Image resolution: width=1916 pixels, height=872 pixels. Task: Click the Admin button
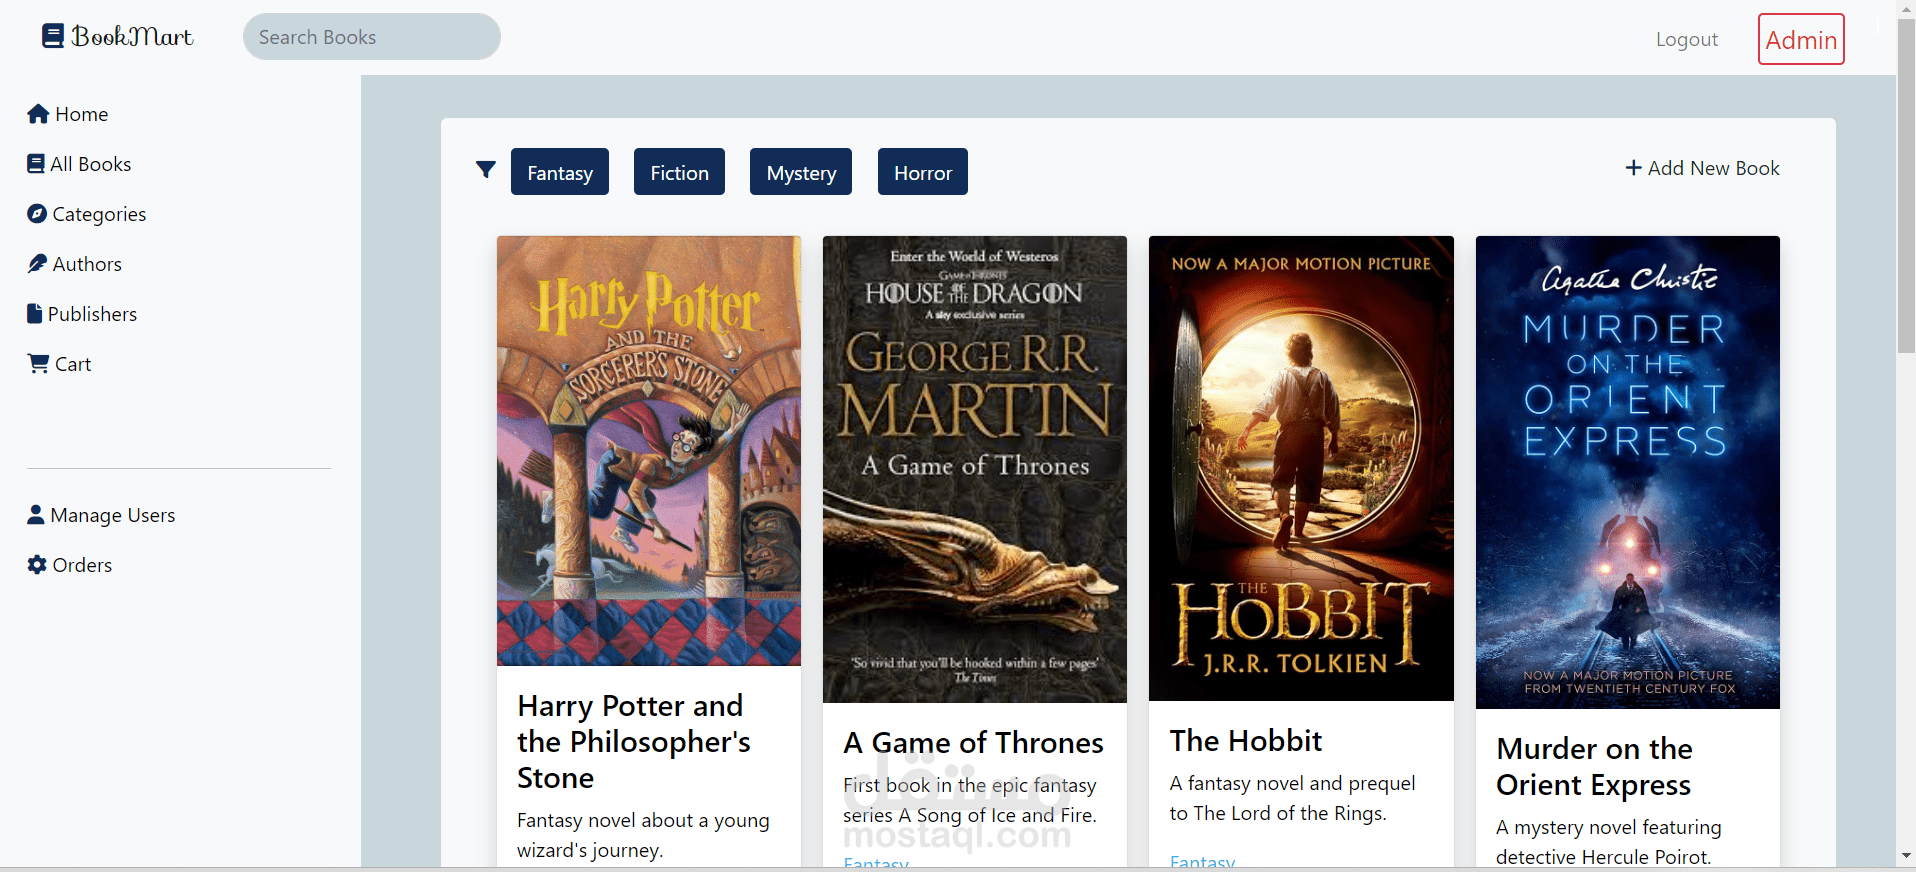point(1801,39)
